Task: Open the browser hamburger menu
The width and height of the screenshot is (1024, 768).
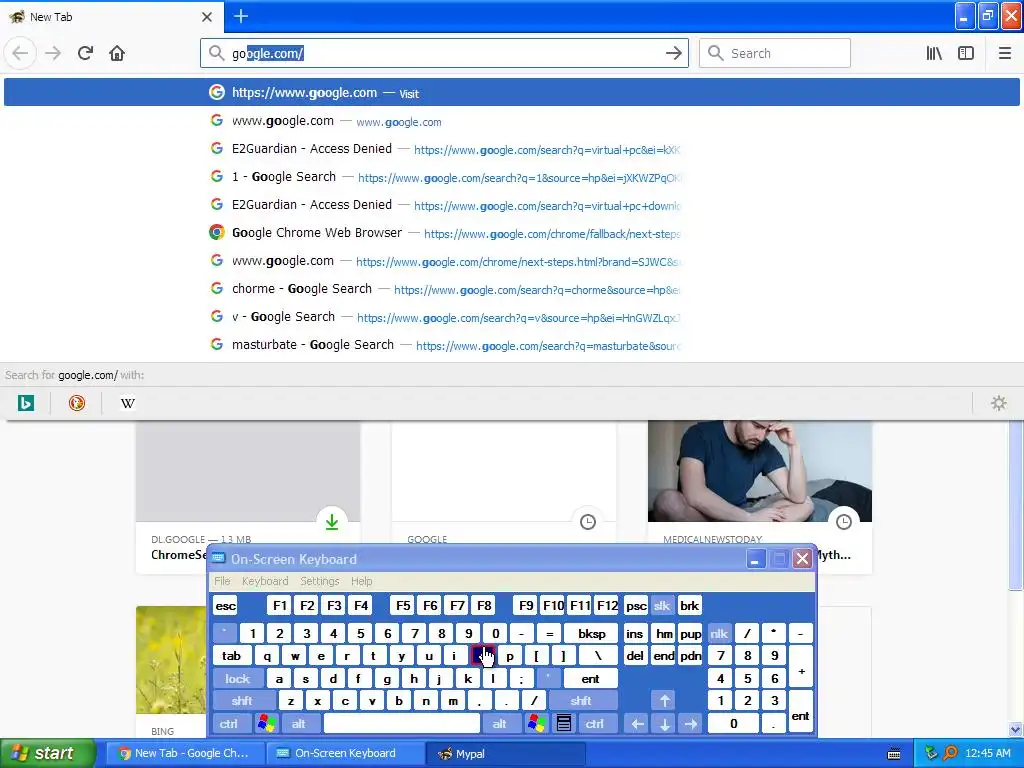Action: click(1005, 53)
